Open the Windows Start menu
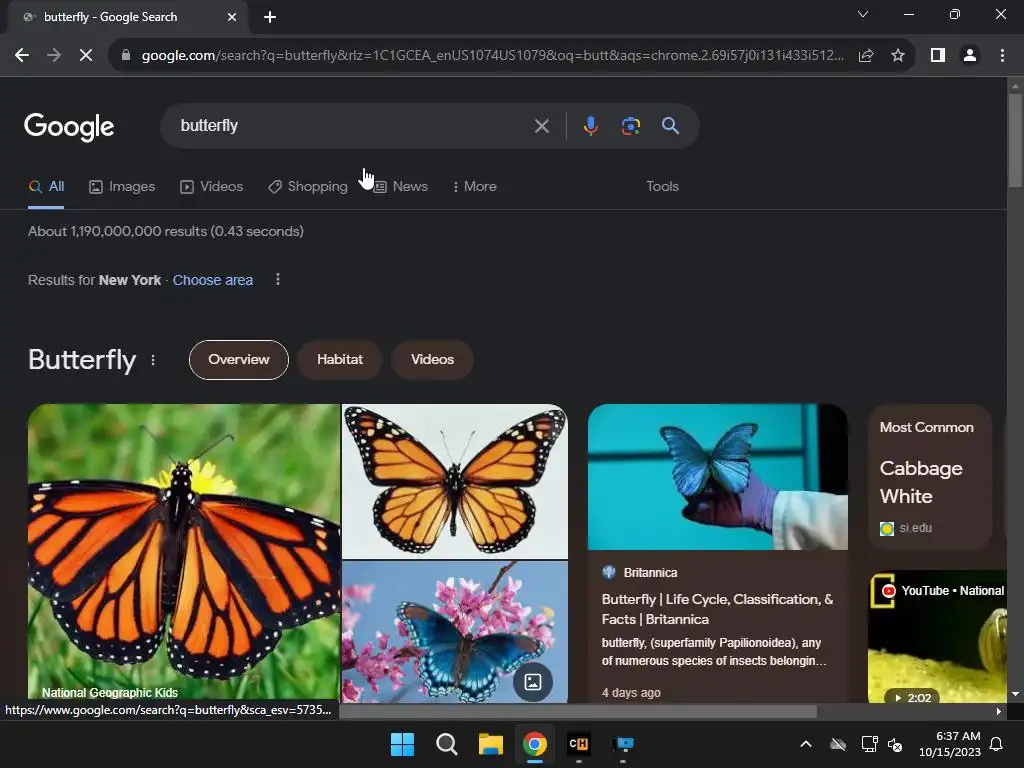This screenshot has height=768, width=1024. click(x=402, y=744)
